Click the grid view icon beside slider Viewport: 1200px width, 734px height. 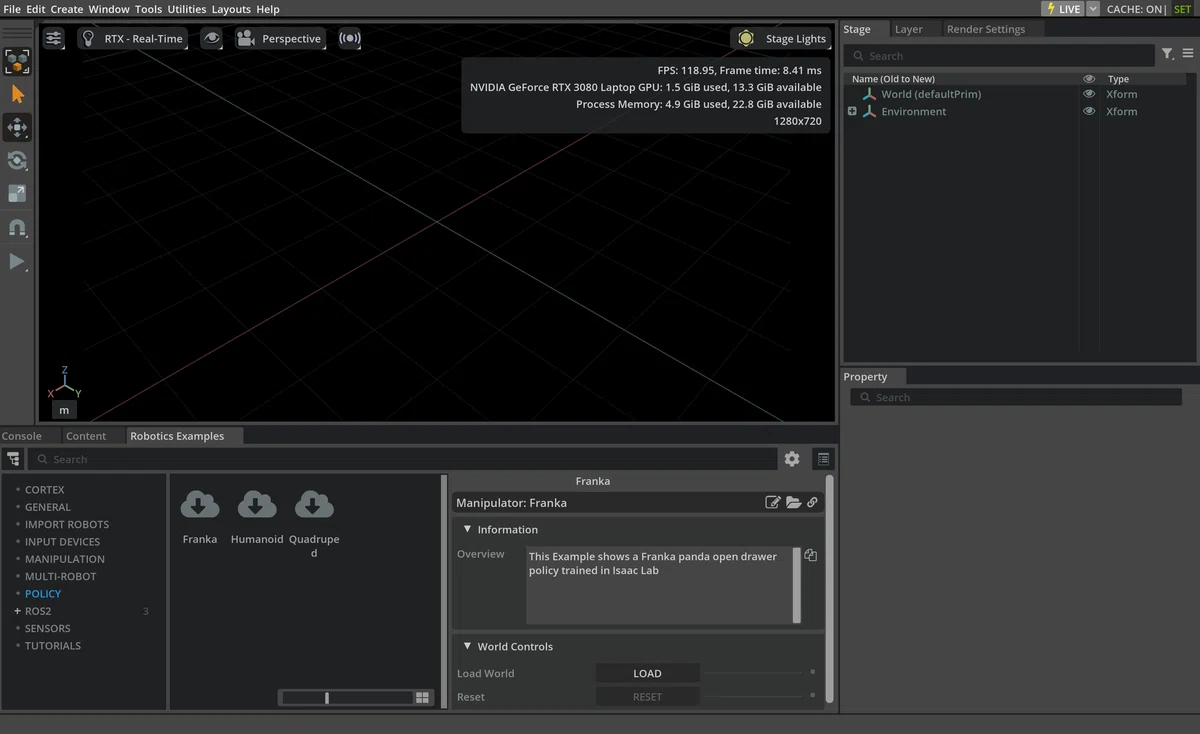click(423, 698)
